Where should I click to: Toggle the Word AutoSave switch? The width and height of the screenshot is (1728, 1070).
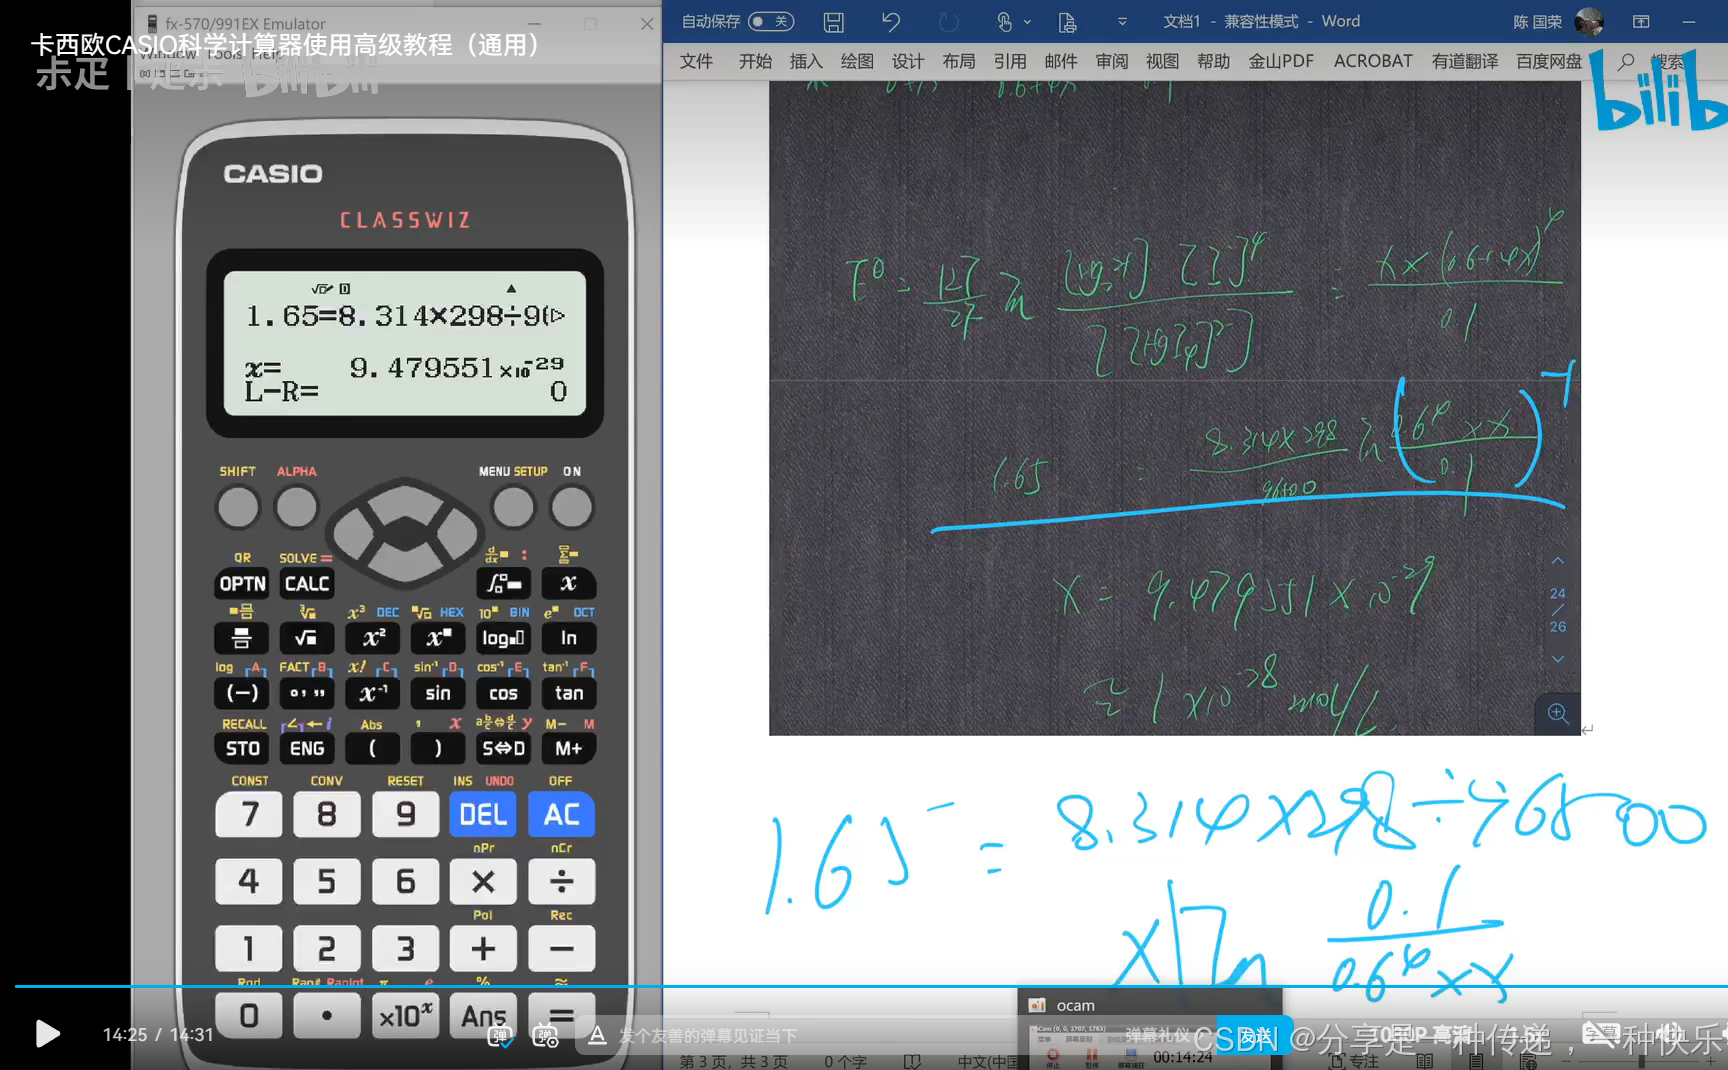coord(770,21)
